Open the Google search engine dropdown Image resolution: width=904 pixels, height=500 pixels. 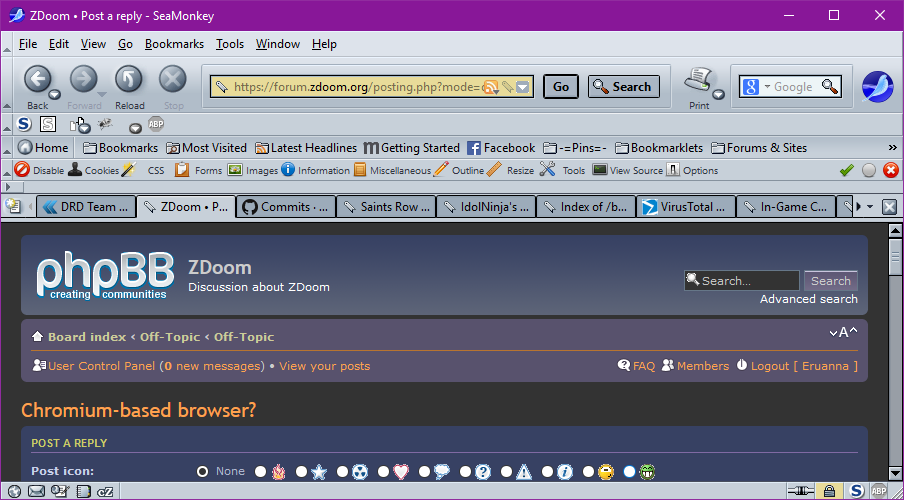point(767,87)
